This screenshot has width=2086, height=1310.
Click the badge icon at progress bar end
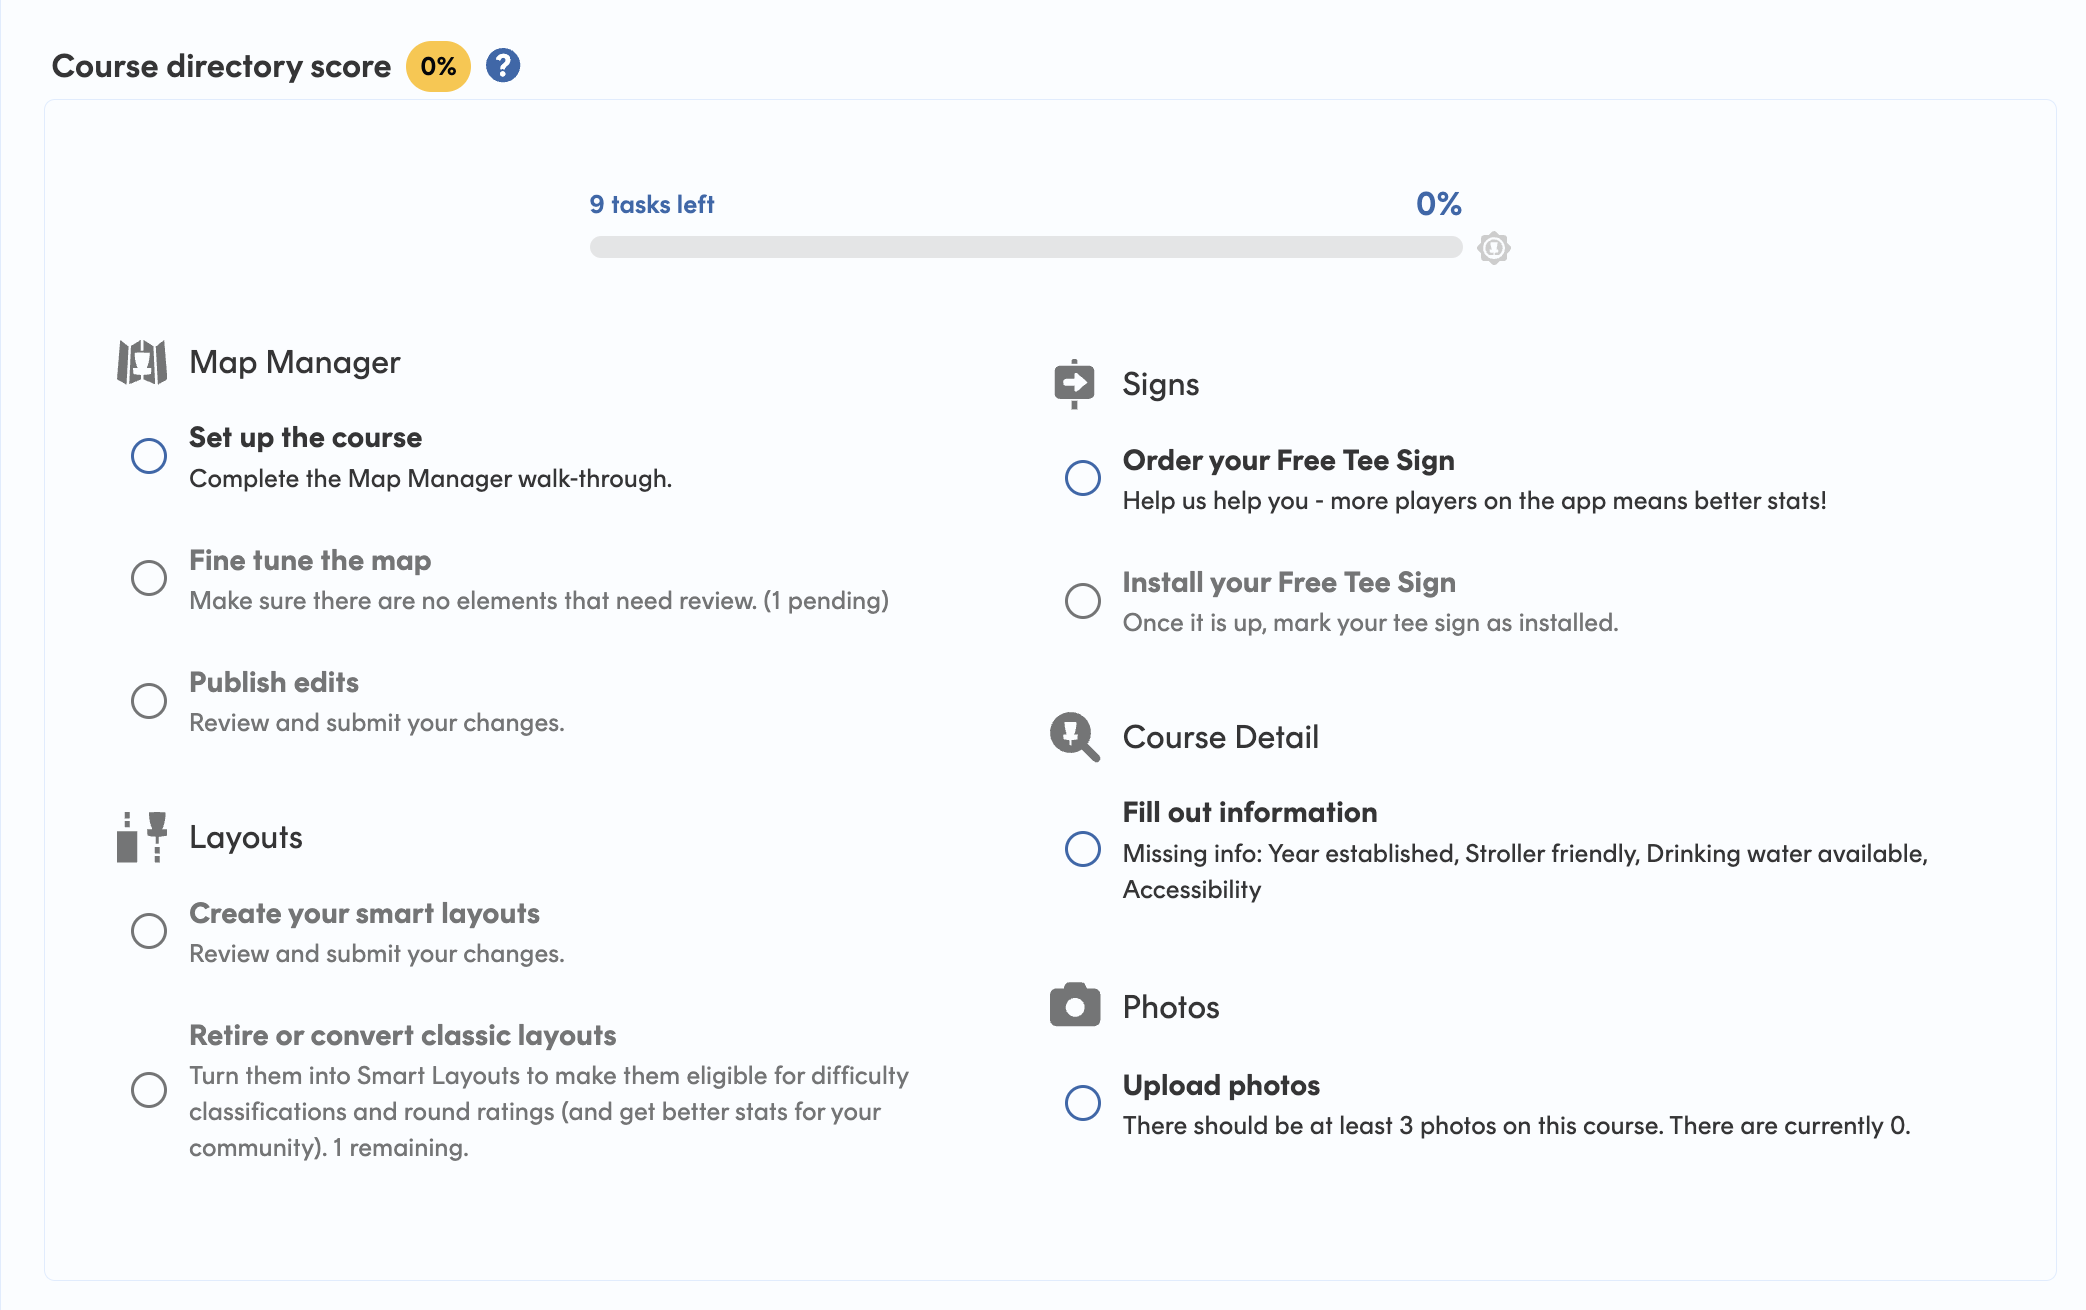click(x=1494, y=247)
